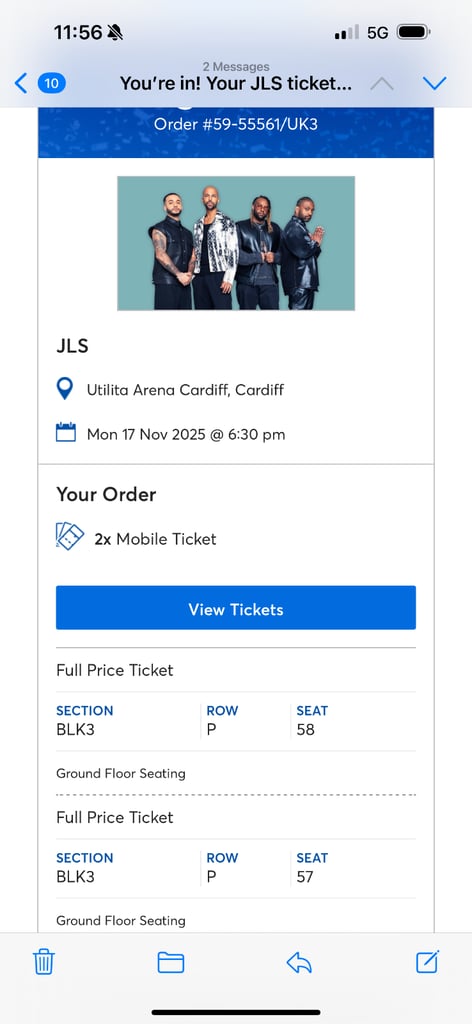This screenshot has height=1024, width=472.
Task: Tap the reply arrow icon
Action: pyautogui.click(x=299, y=962)
